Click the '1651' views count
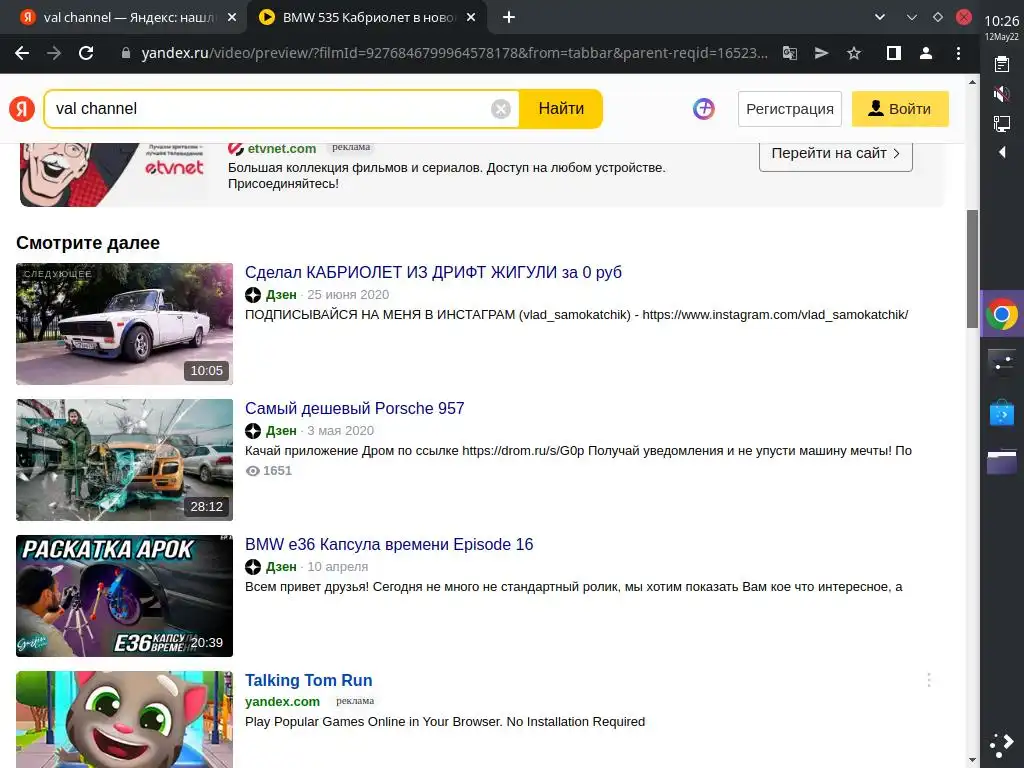The width and height of the screenshot is (1024, 768). click(x=277, y=470)
